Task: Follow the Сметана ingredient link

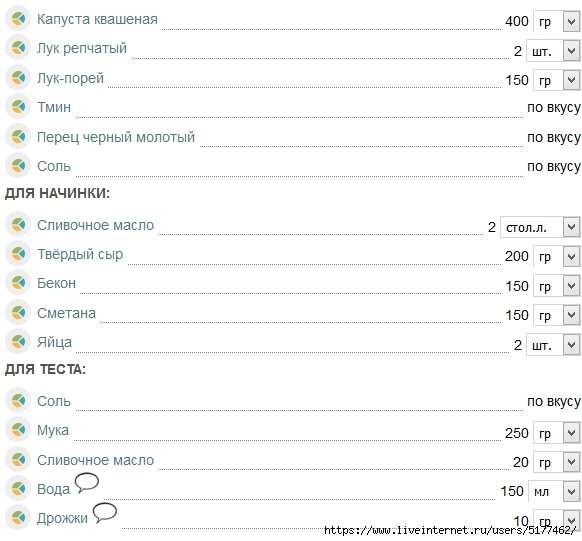Action: [x=66, y=313]
